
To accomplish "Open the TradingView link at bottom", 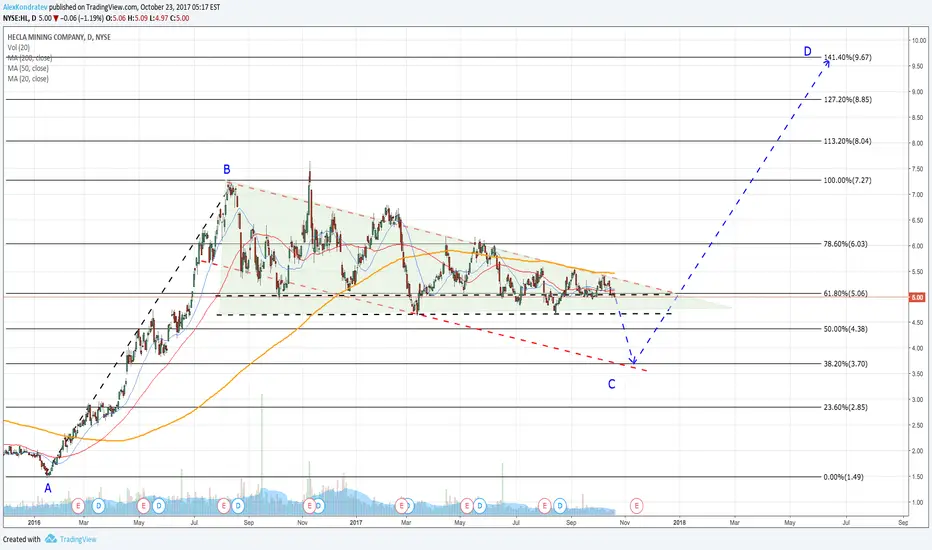I will click(78, 539).
